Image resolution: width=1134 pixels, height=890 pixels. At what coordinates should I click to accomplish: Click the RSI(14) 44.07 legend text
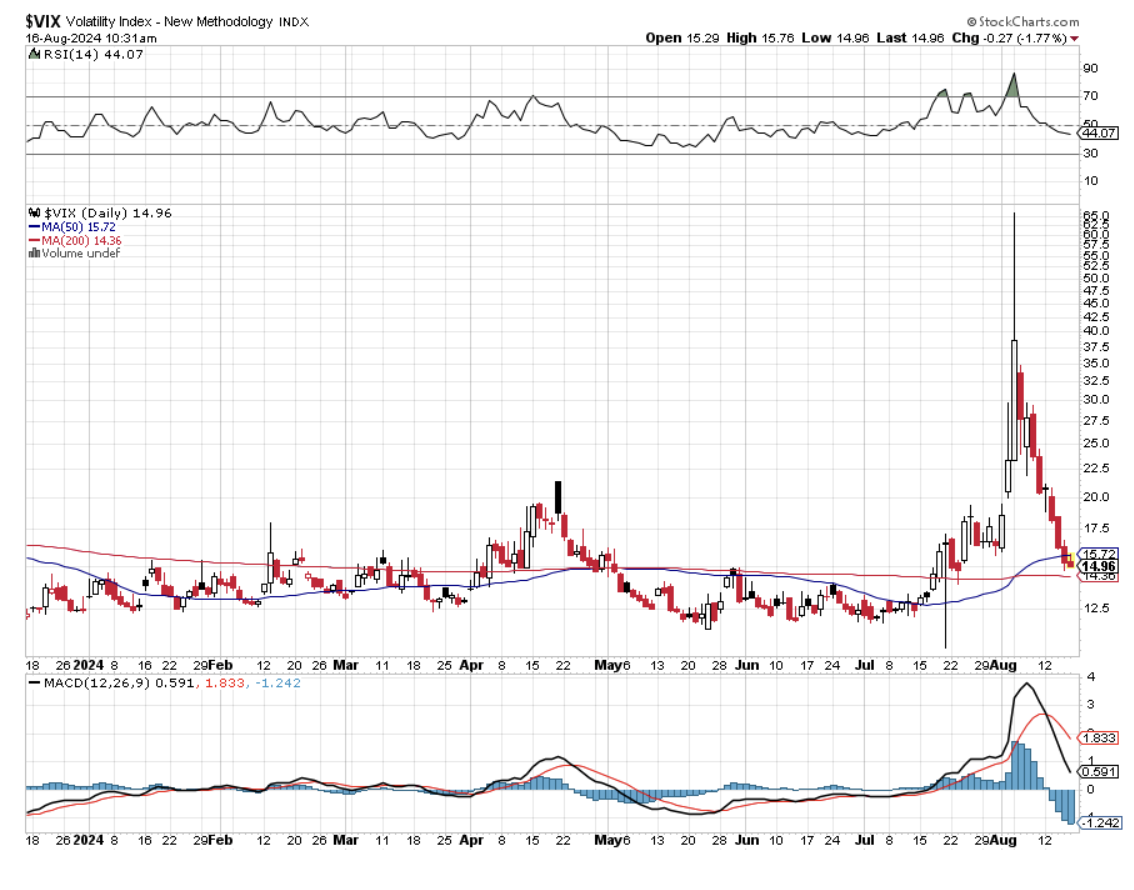(x=93, y=54)
